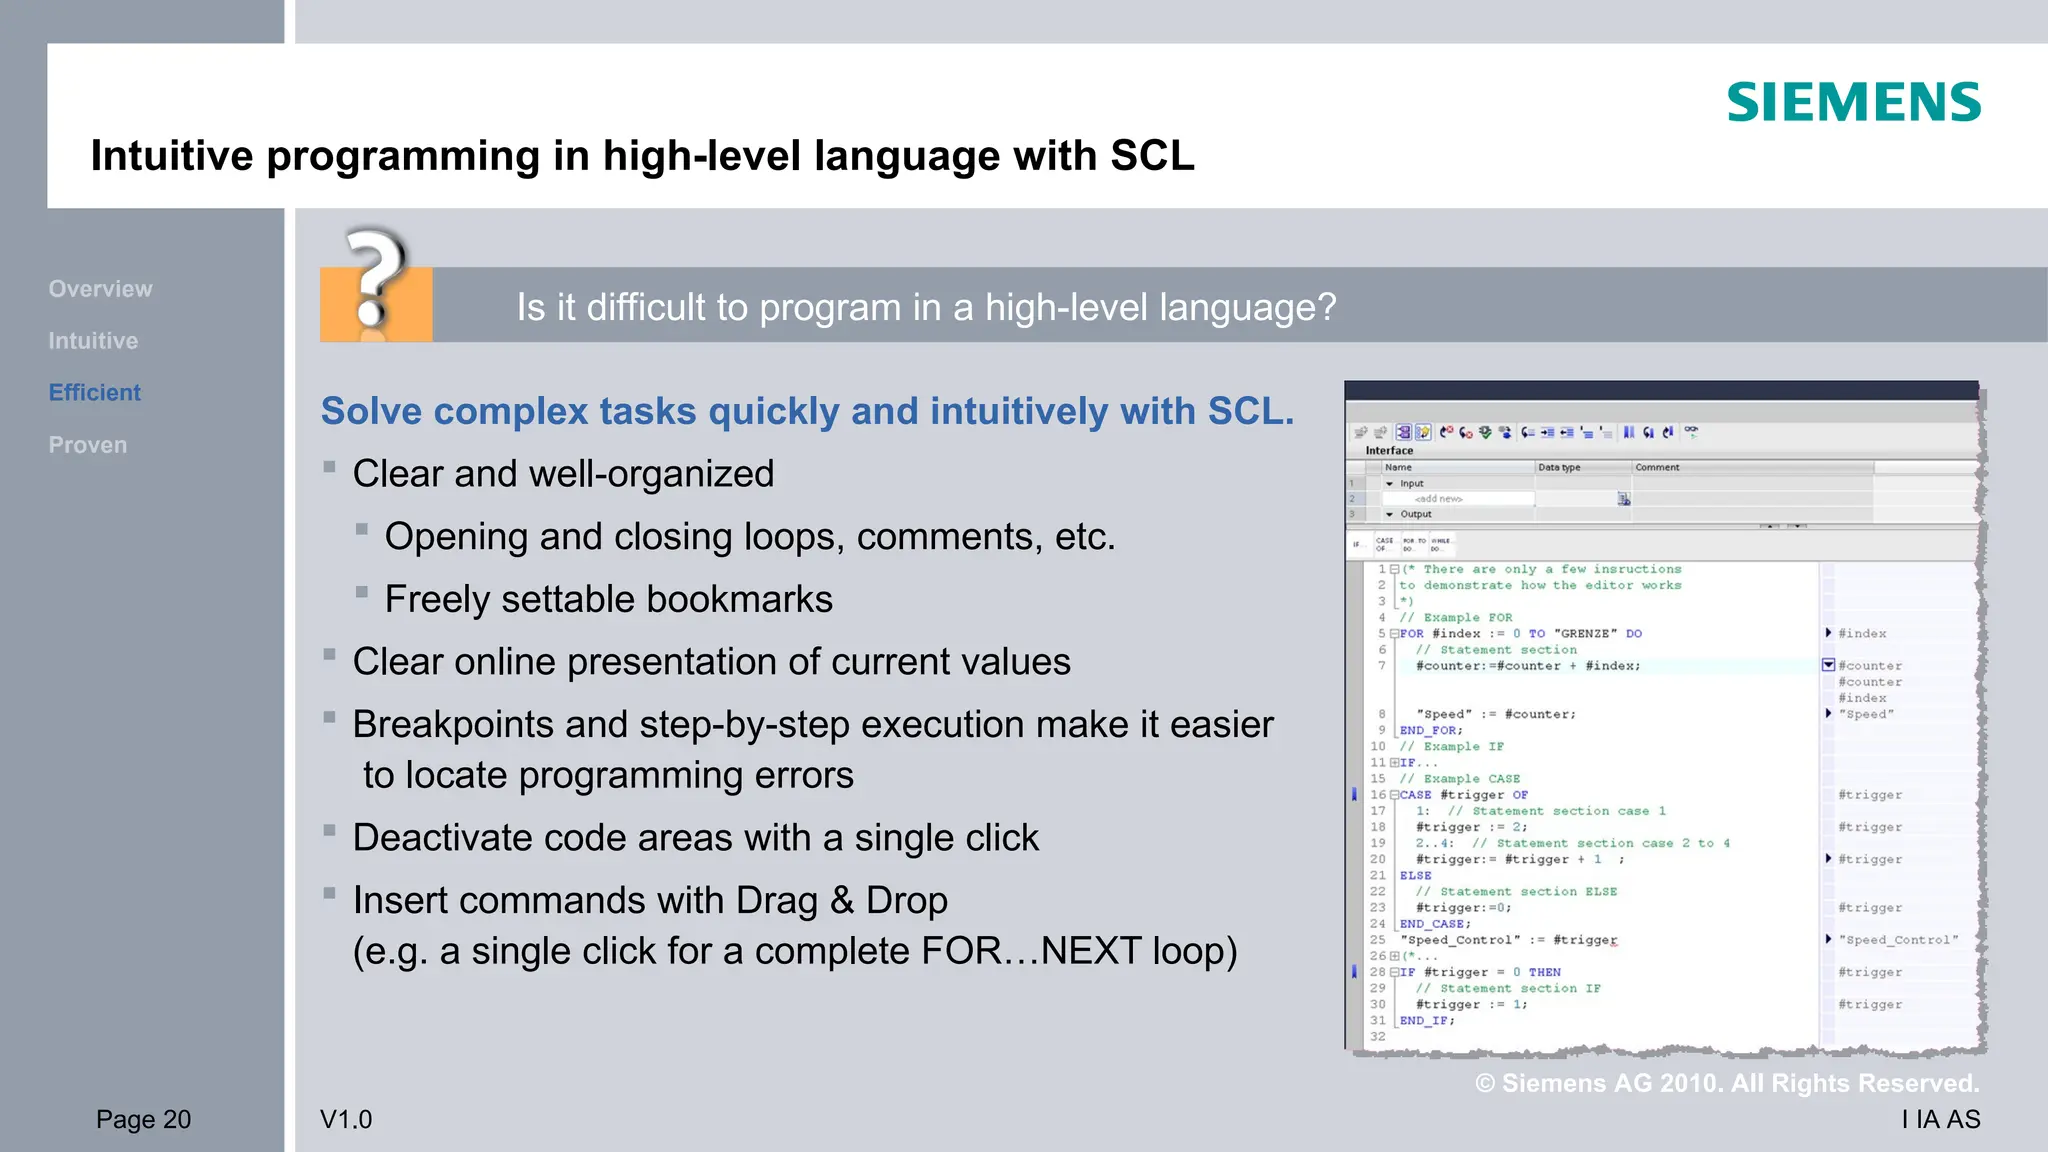This screenshot has height=1152, width=2048.
Task: Collapse the Input section in Interface table
Action: pos(1389,483)
